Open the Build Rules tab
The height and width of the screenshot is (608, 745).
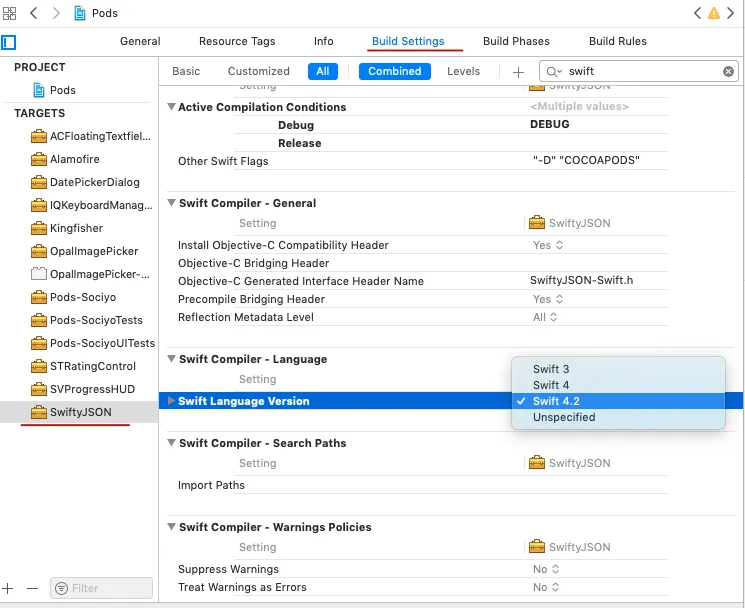(x=618, y=41)
